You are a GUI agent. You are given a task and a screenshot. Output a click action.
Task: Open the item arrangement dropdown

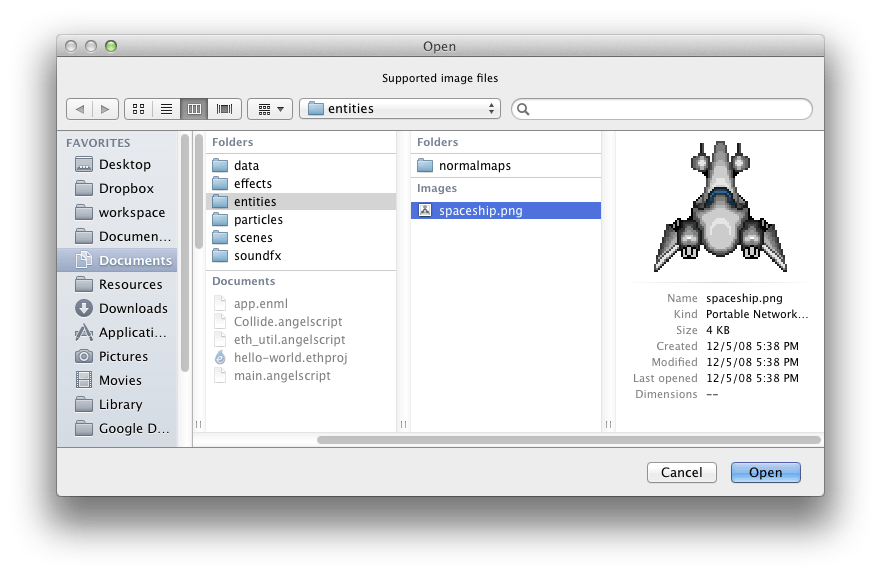(269, 108)
